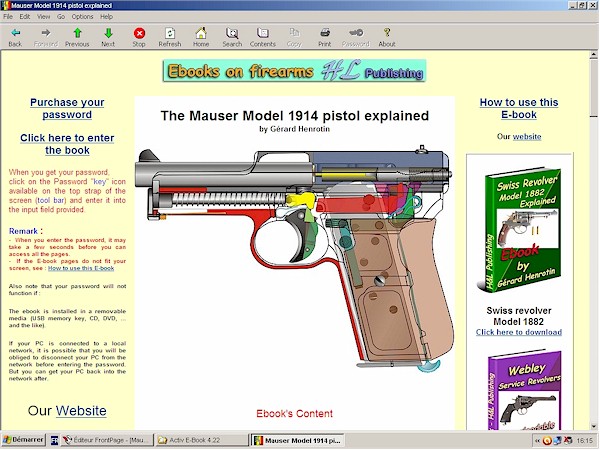600x450 pixels.
Task: Switch to Éditeur FrontPage taskbar window
Action: 106,440
